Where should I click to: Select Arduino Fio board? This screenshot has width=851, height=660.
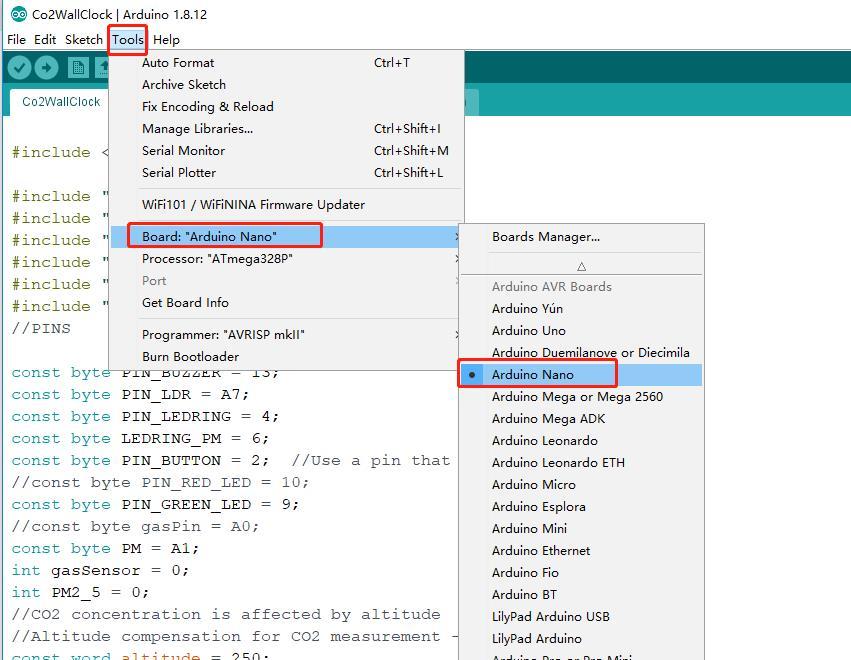(x=581, y=573)
